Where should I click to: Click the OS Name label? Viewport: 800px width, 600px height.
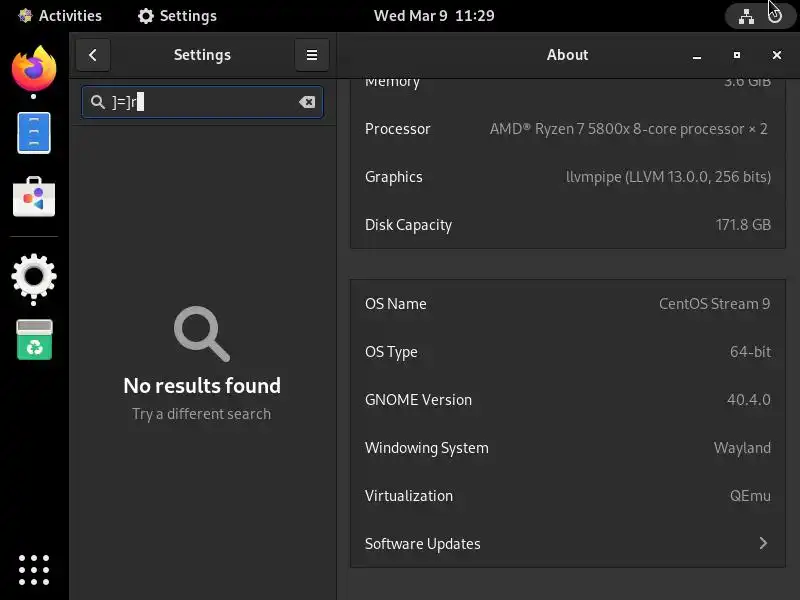(x=395, y=304)
